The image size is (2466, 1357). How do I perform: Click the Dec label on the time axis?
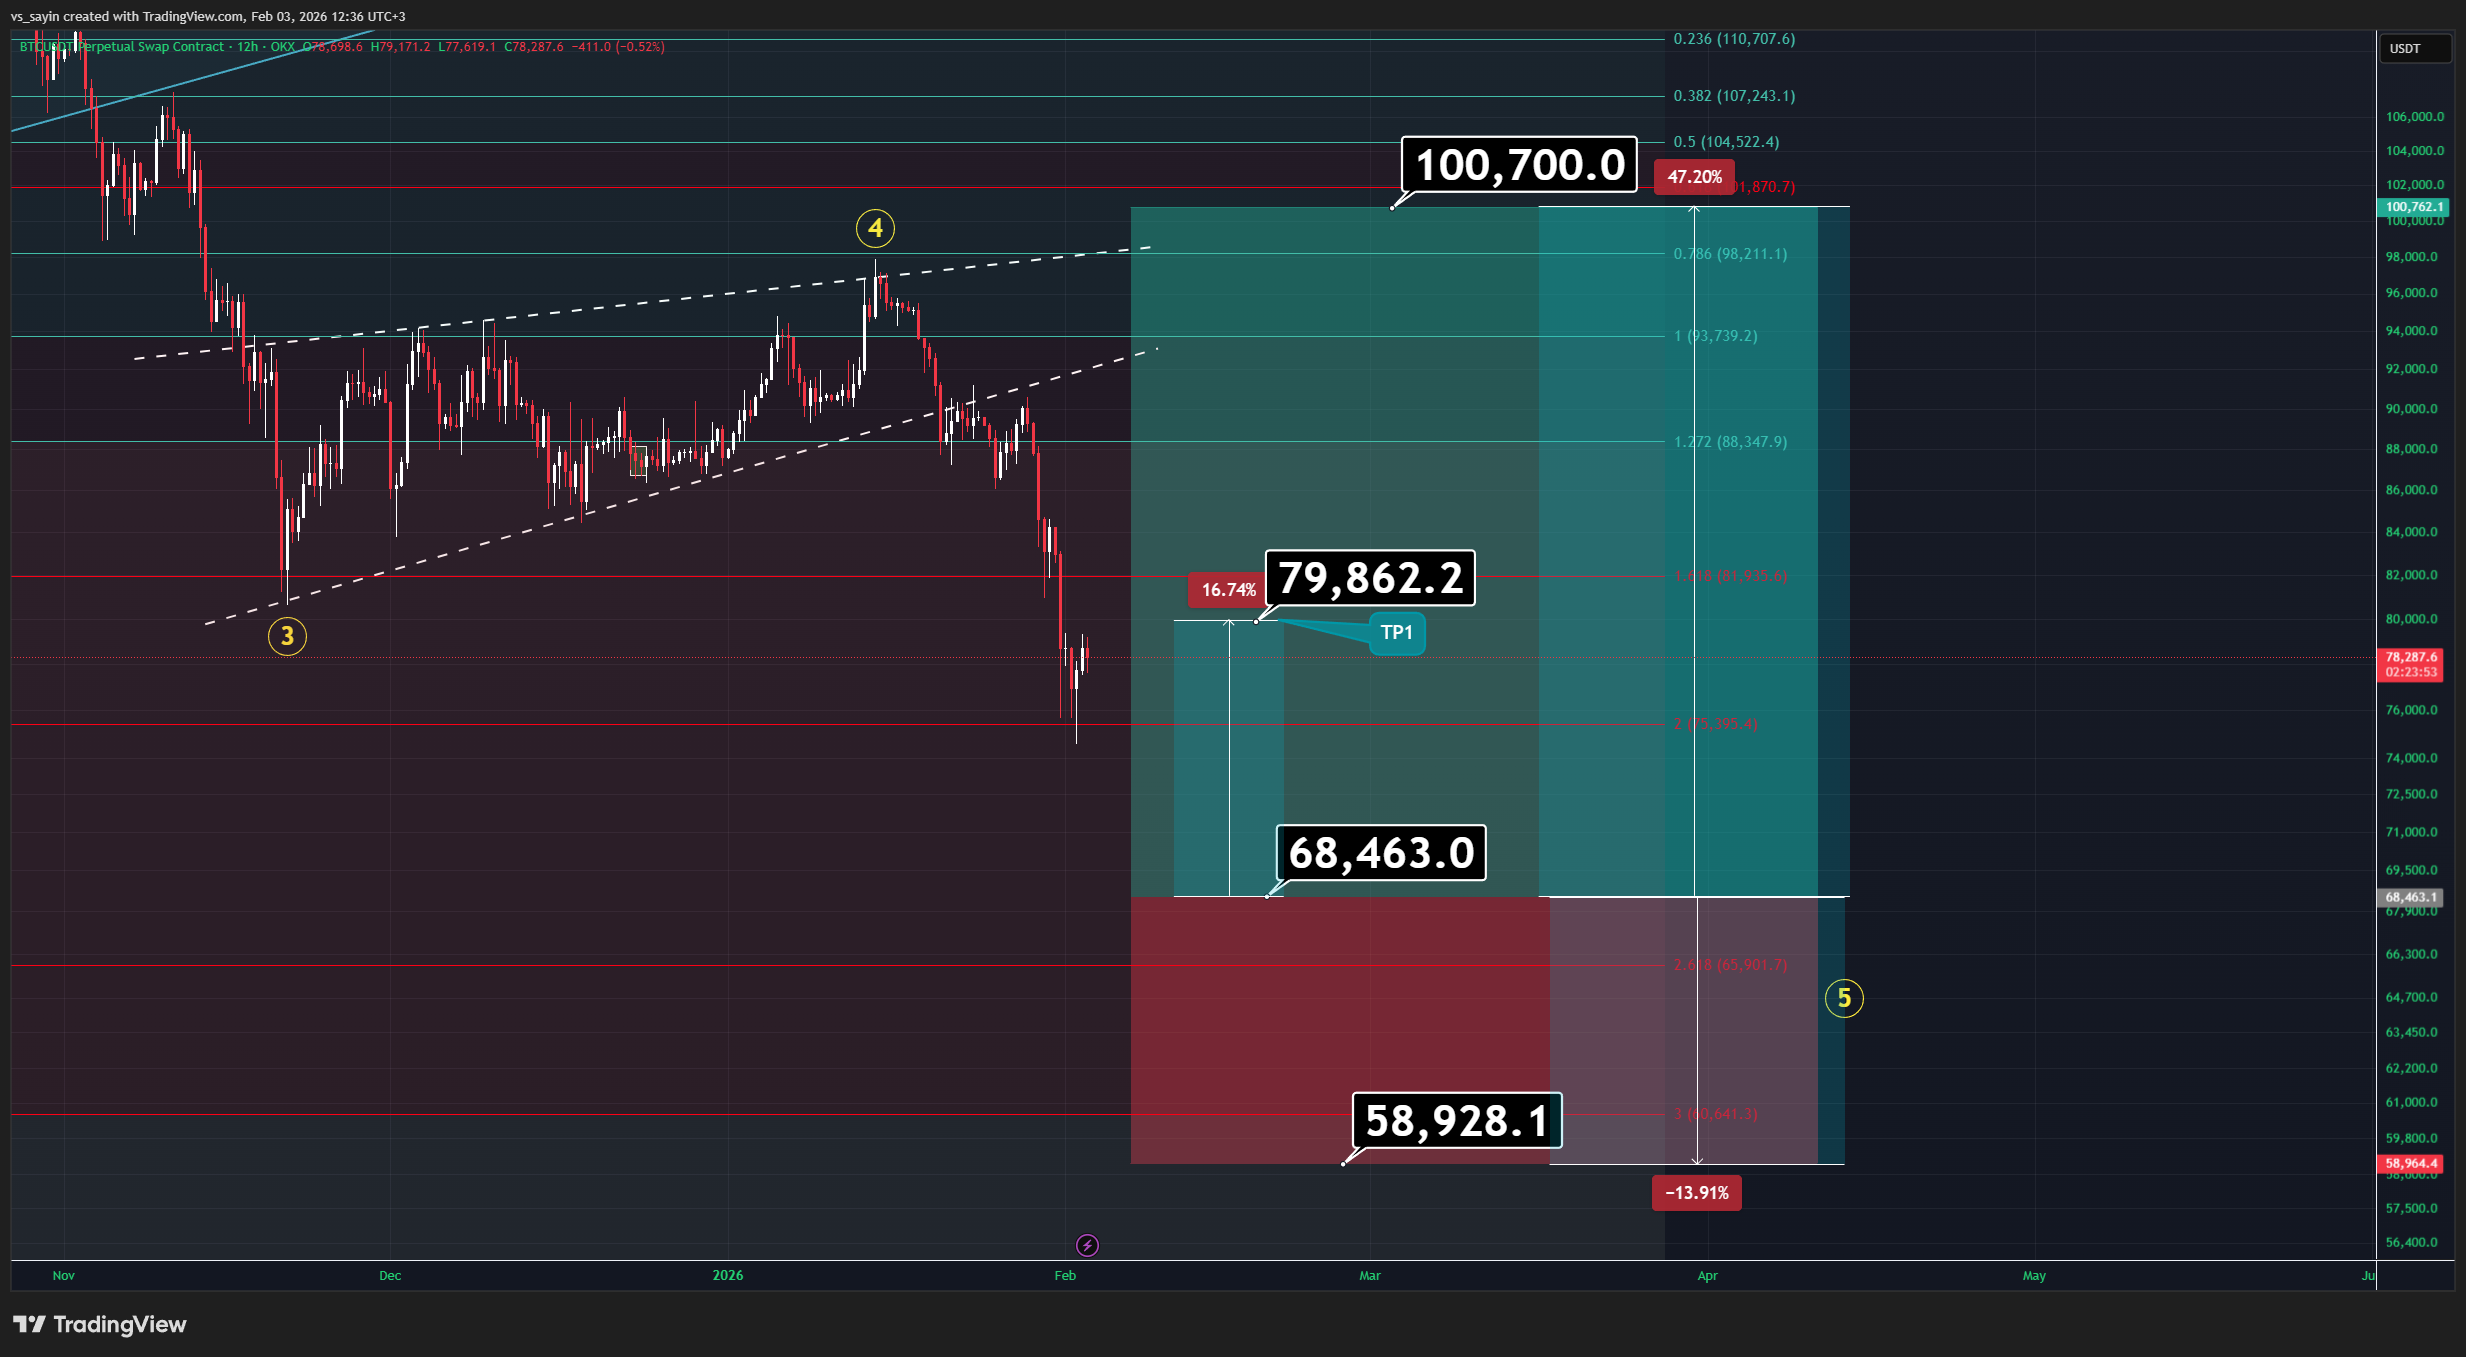point(390,1275)
